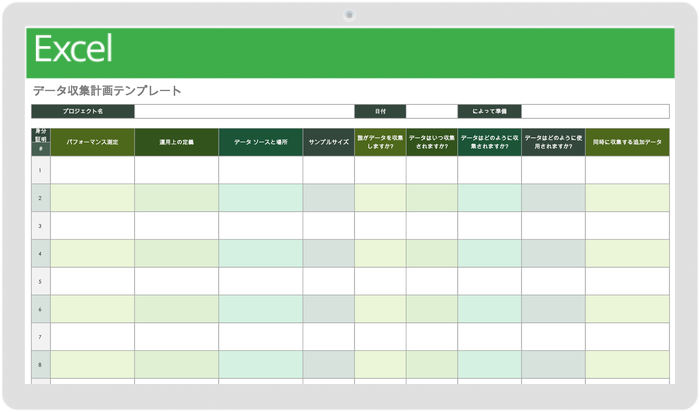Image resolution: width=700 pixels, height=412 pixels.
Task: Click row number 1 cell
Action: (x=41, y=170)
